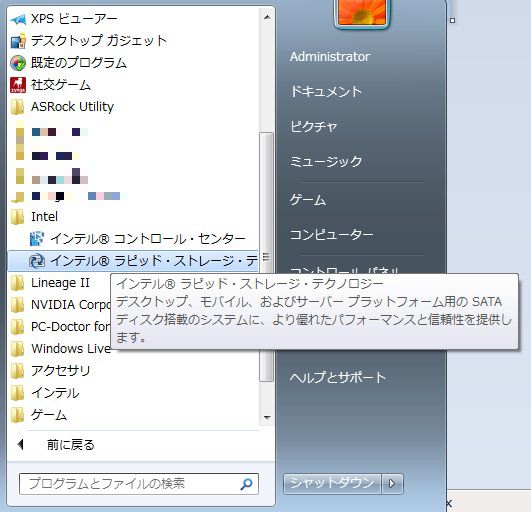
Task: Click the Lineage II folder icon
Action: pos(18,283)
